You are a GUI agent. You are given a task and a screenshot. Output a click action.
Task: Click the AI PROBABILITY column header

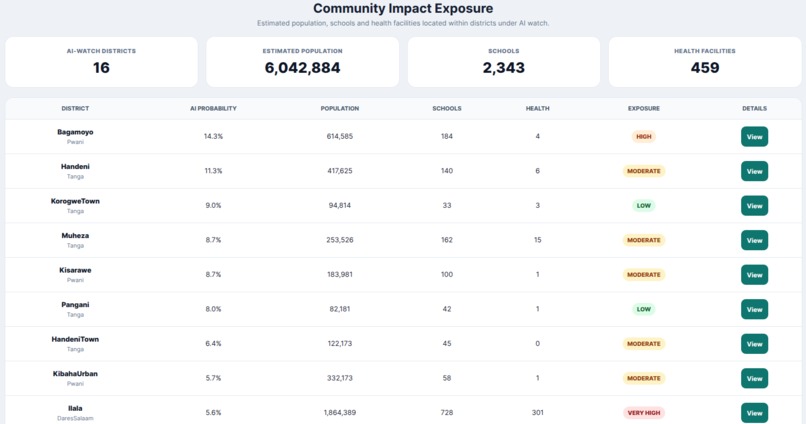tap(213, 108)
